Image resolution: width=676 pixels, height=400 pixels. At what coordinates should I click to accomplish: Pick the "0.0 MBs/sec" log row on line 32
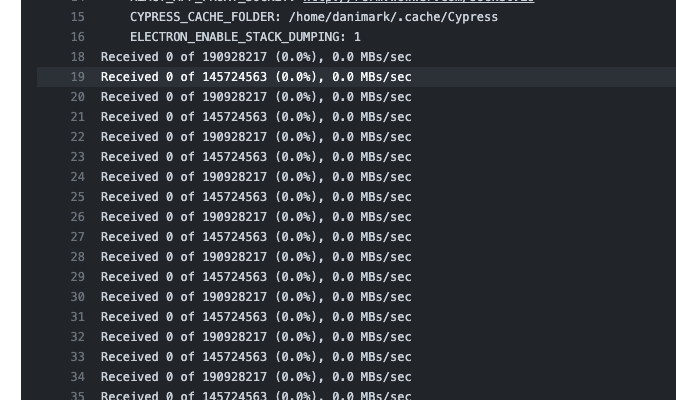pos(256,337)
